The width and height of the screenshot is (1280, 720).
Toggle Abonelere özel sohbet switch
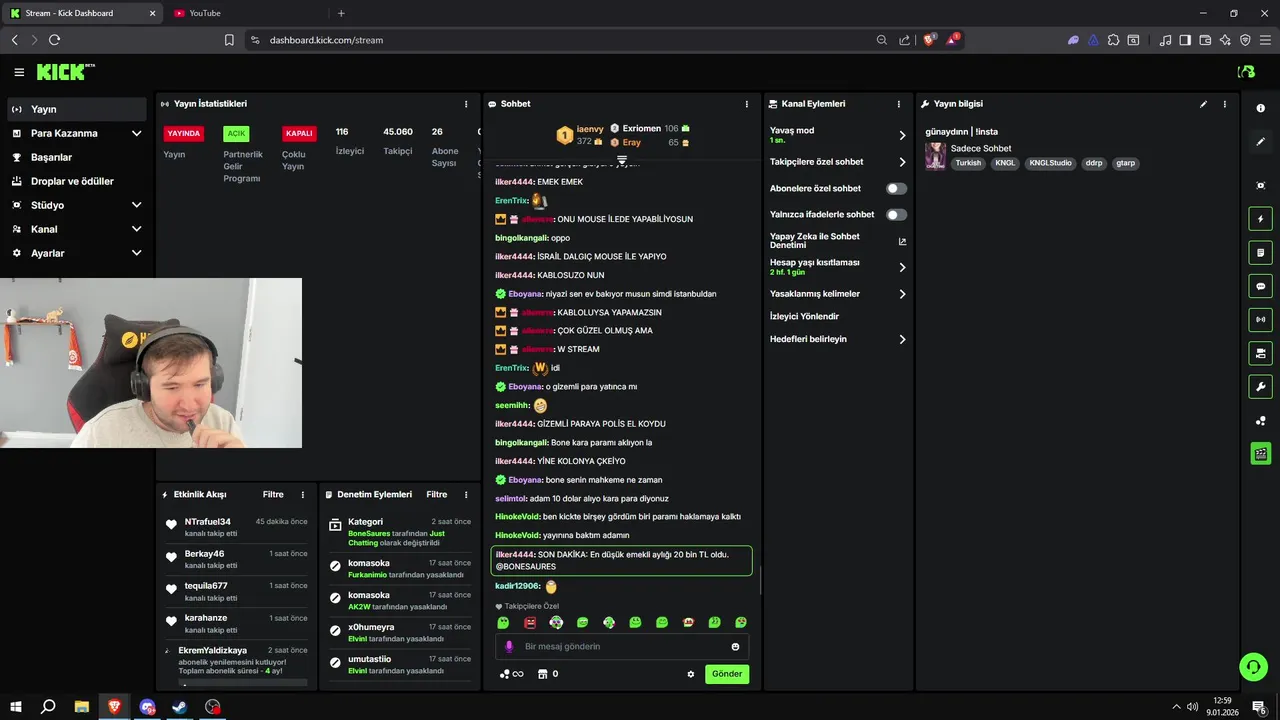click(896, 188)
